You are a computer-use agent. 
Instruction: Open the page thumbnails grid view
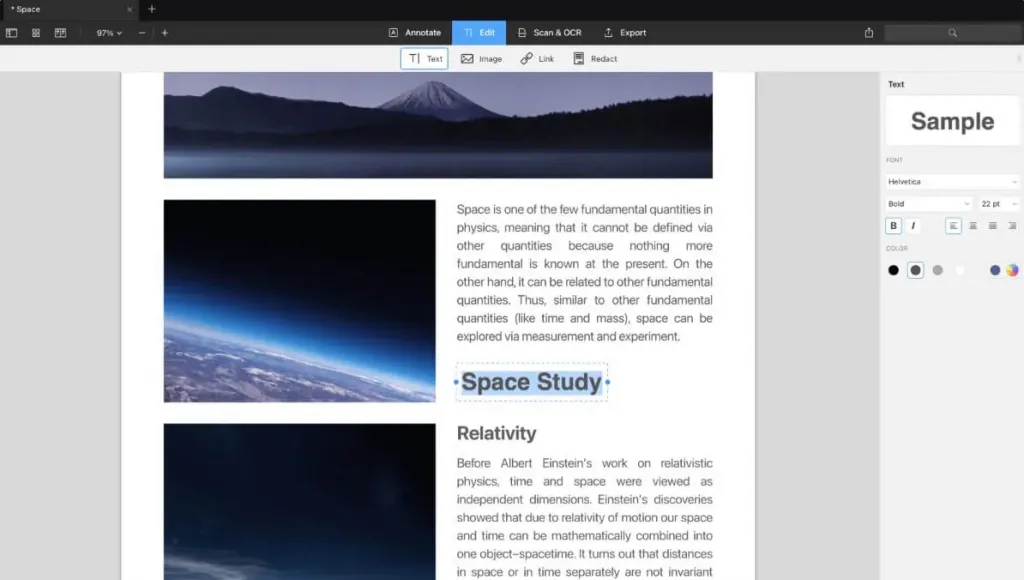click(x=36, y=33)
